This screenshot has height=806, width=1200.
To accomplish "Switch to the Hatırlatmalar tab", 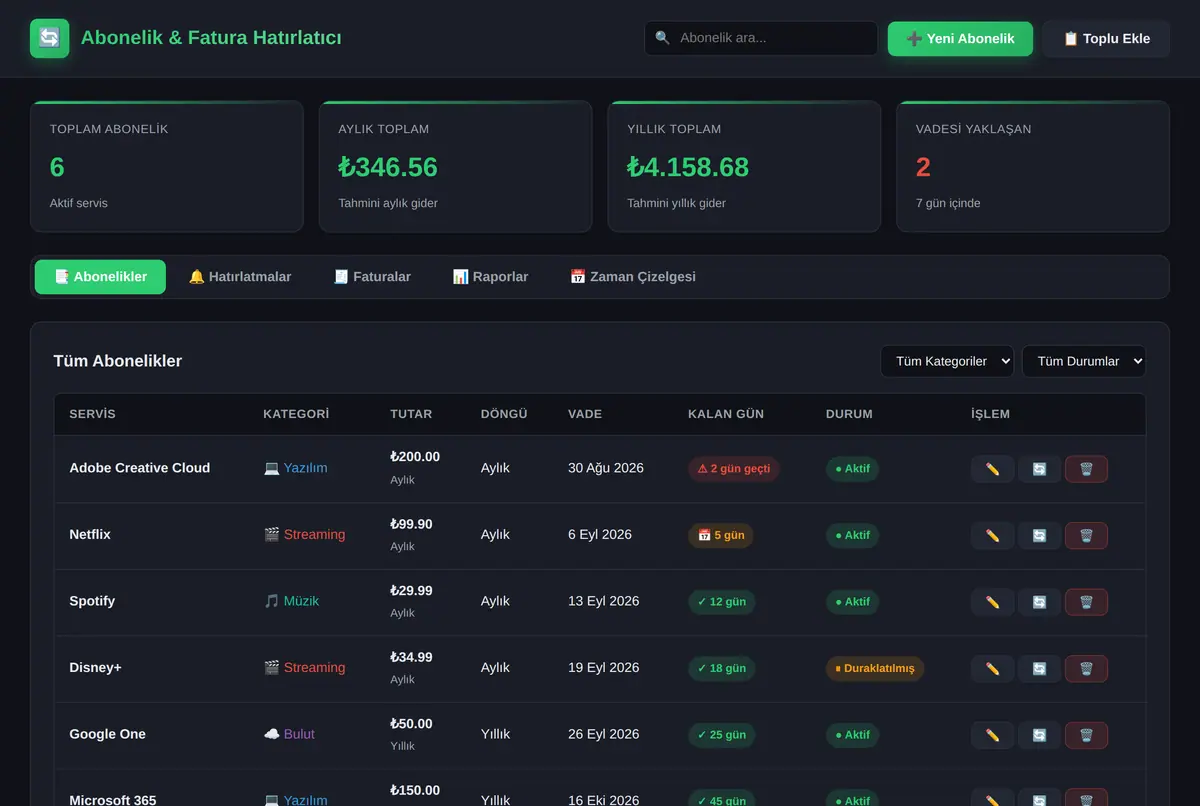I will point(240,277).
